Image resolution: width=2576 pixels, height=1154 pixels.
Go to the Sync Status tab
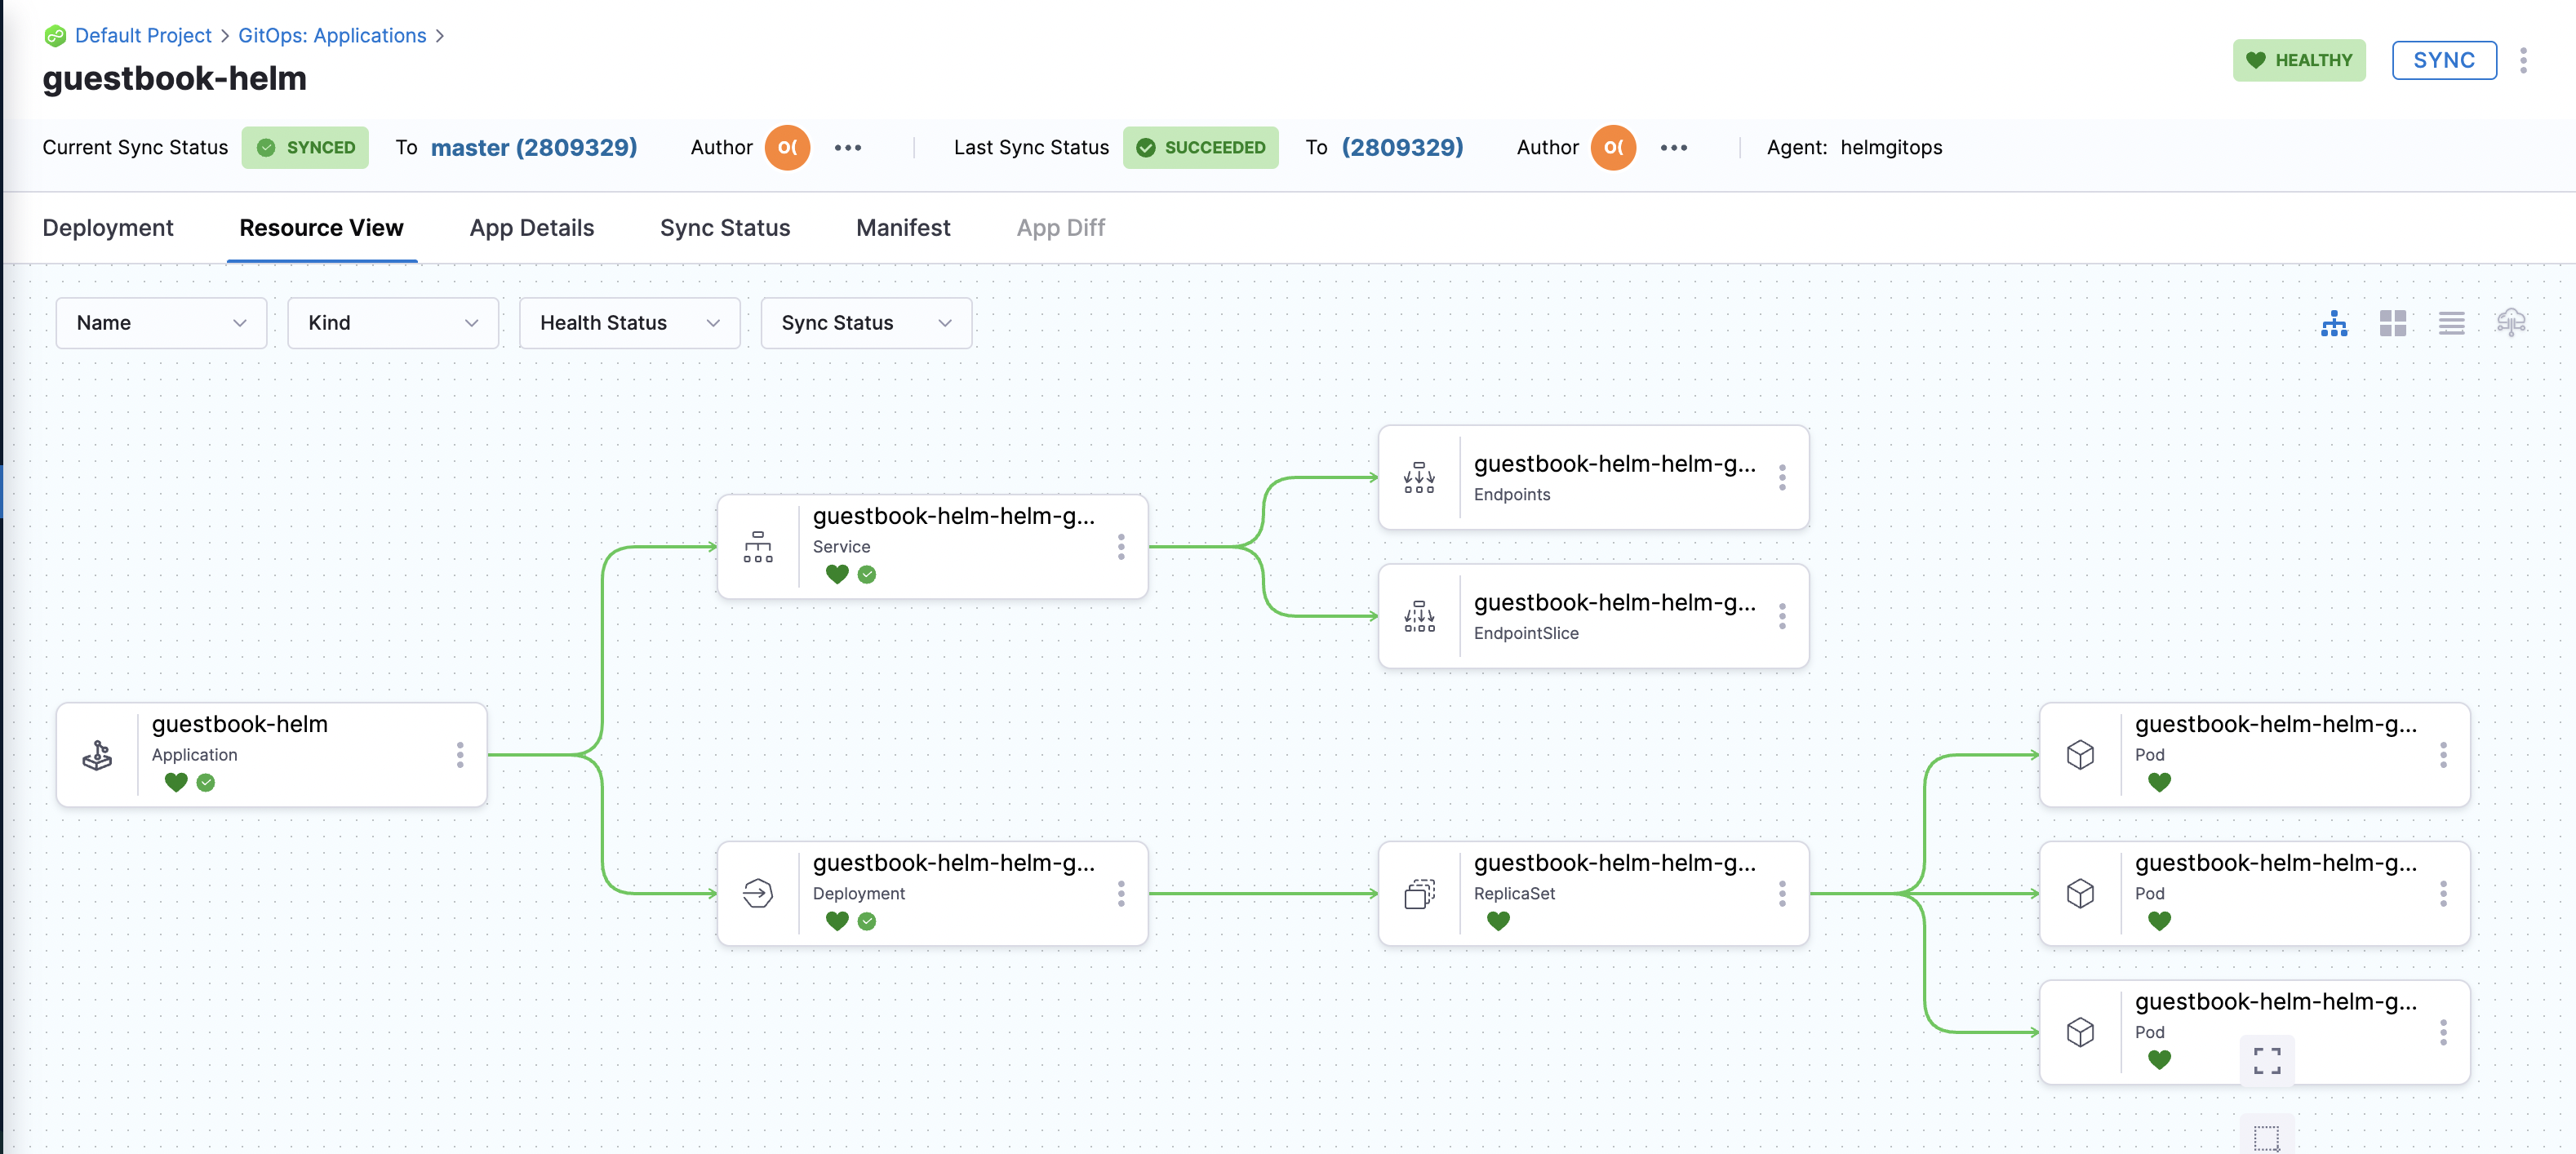(724, 228)
